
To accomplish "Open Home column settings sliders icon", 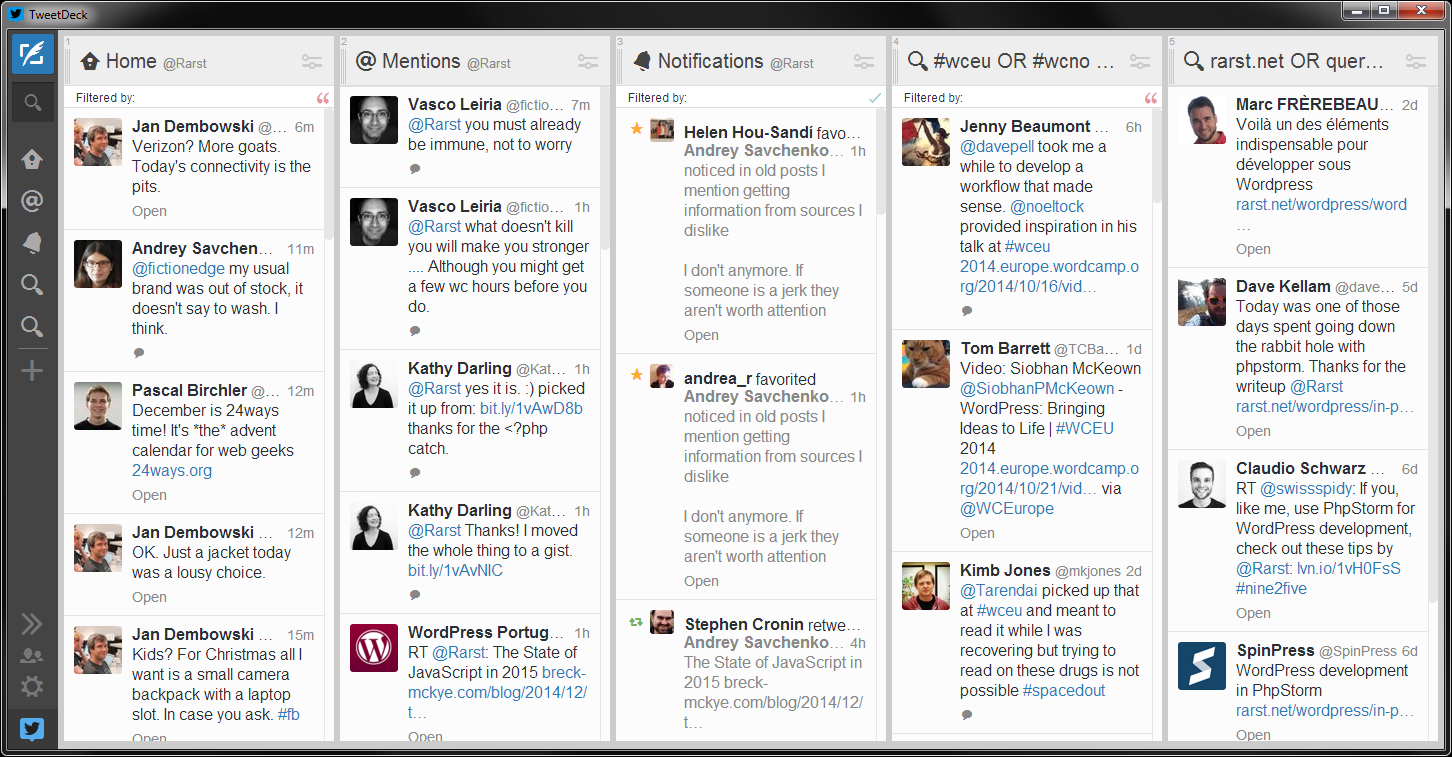I will coord(312,62).
